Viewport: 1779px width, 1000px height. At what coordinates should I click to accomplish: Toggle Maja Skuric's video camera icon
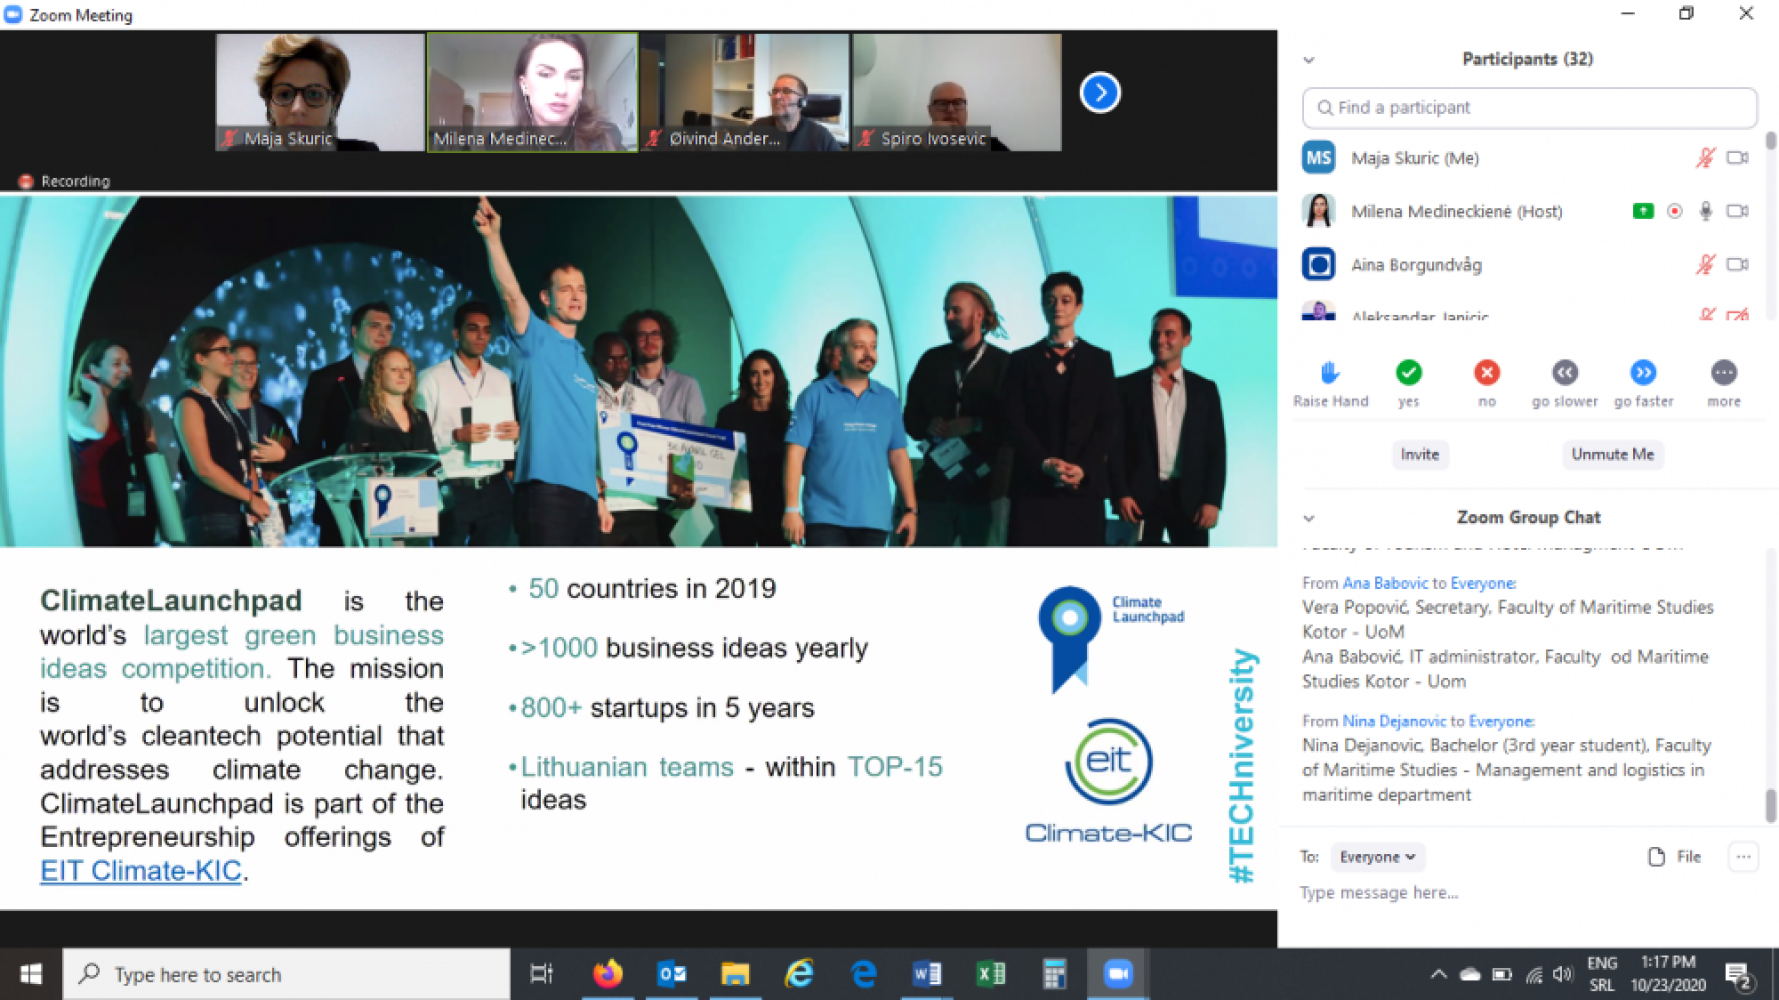tap(1738, 158)
